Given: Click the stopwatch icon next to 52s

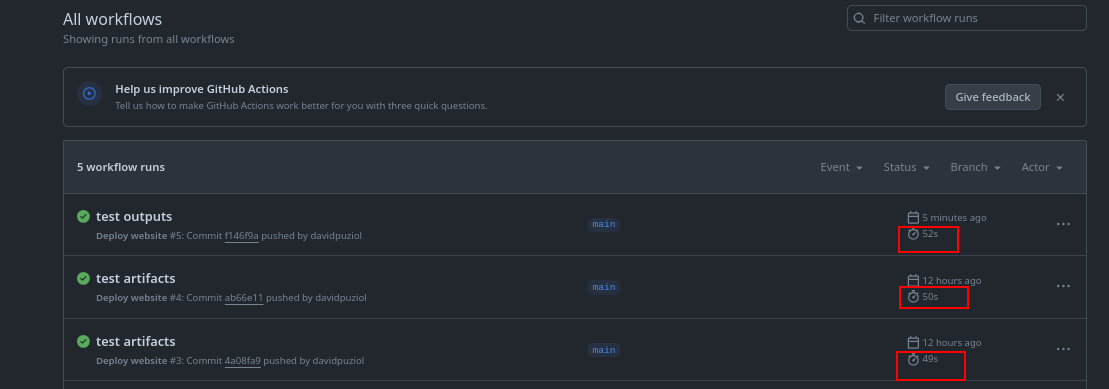Looking at the screenshot, I should pyautogui.click(x=913, y=234).
